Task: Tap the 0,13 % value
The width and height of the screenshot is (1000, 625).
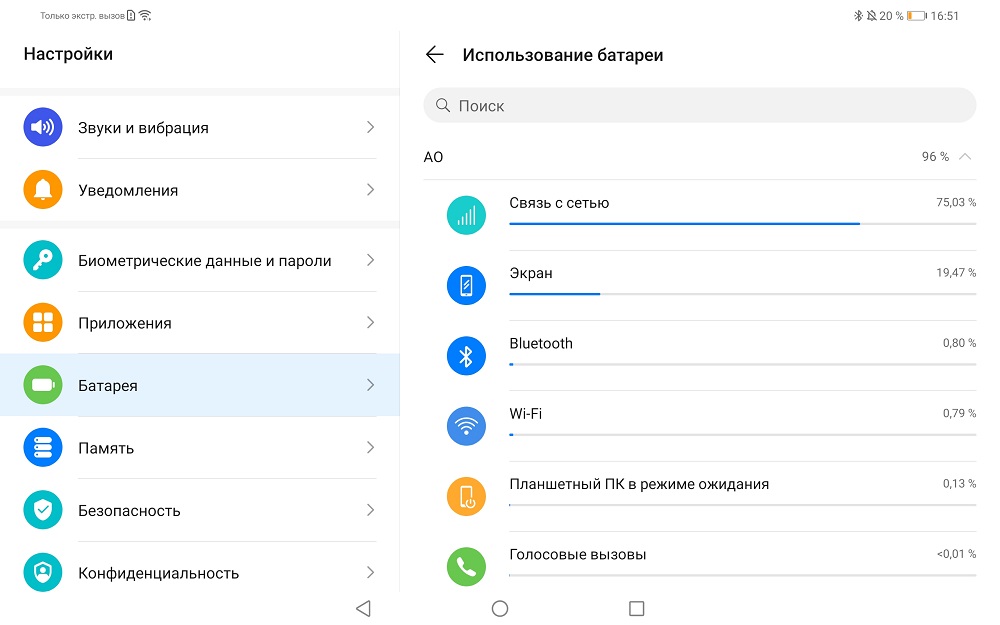Action: [959, 483]
